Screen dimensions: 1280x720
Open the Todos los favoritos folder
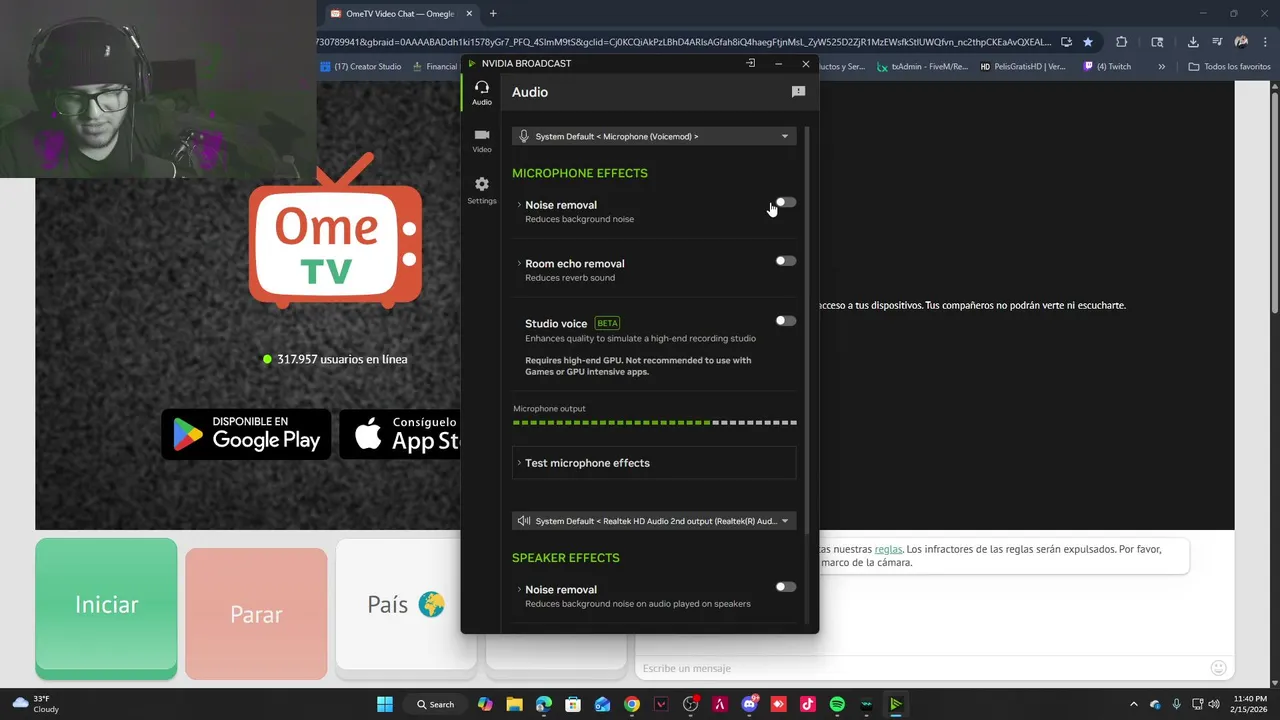pos(1229,67)
